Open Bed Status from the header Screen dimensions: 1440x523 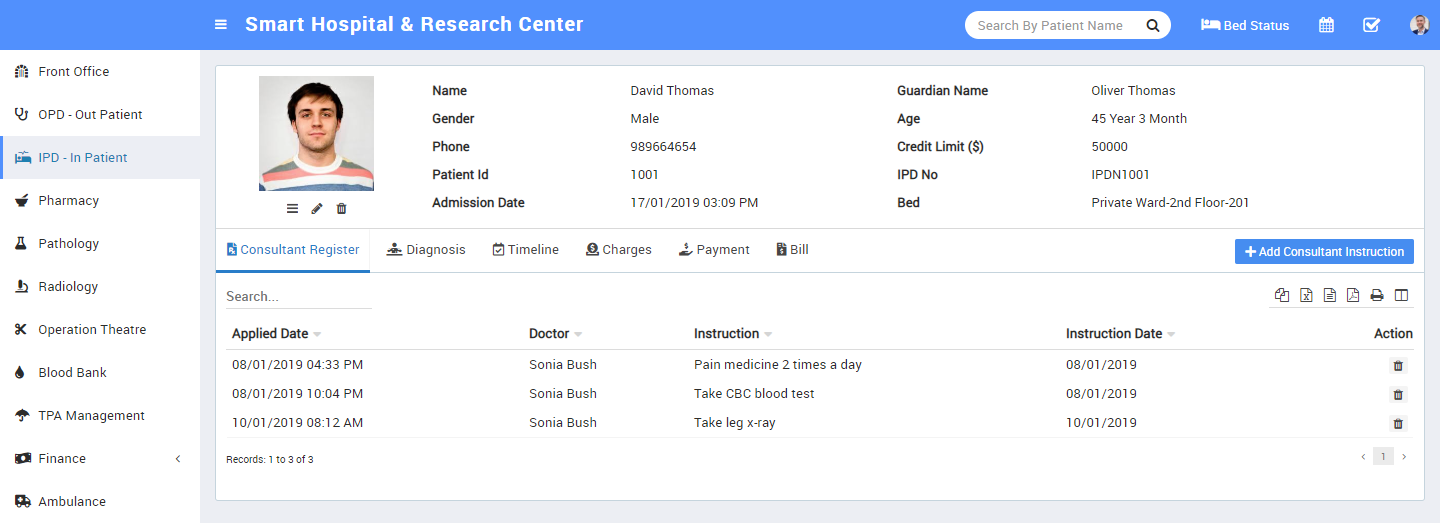point(1245,25)
